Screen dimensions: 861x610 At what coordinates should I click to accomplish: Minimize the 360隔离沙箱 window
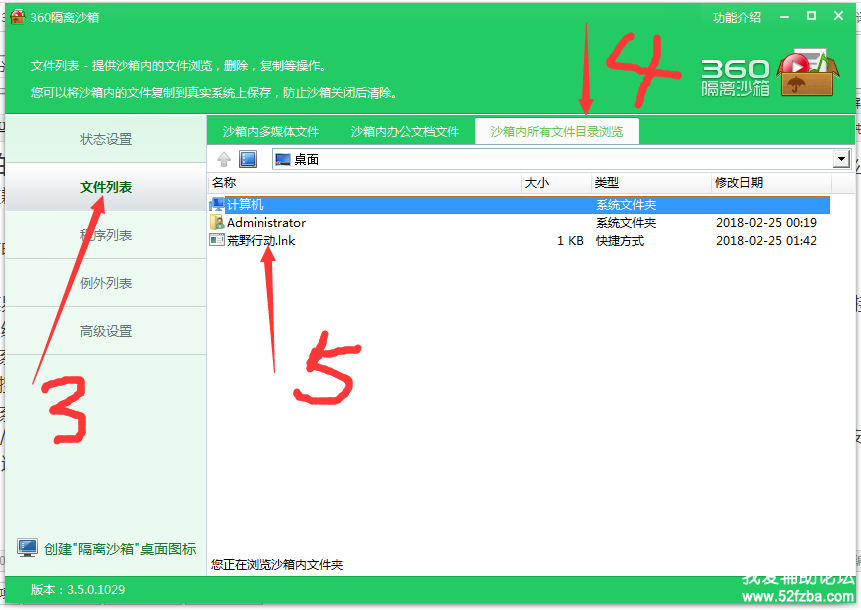pos(784,17)
